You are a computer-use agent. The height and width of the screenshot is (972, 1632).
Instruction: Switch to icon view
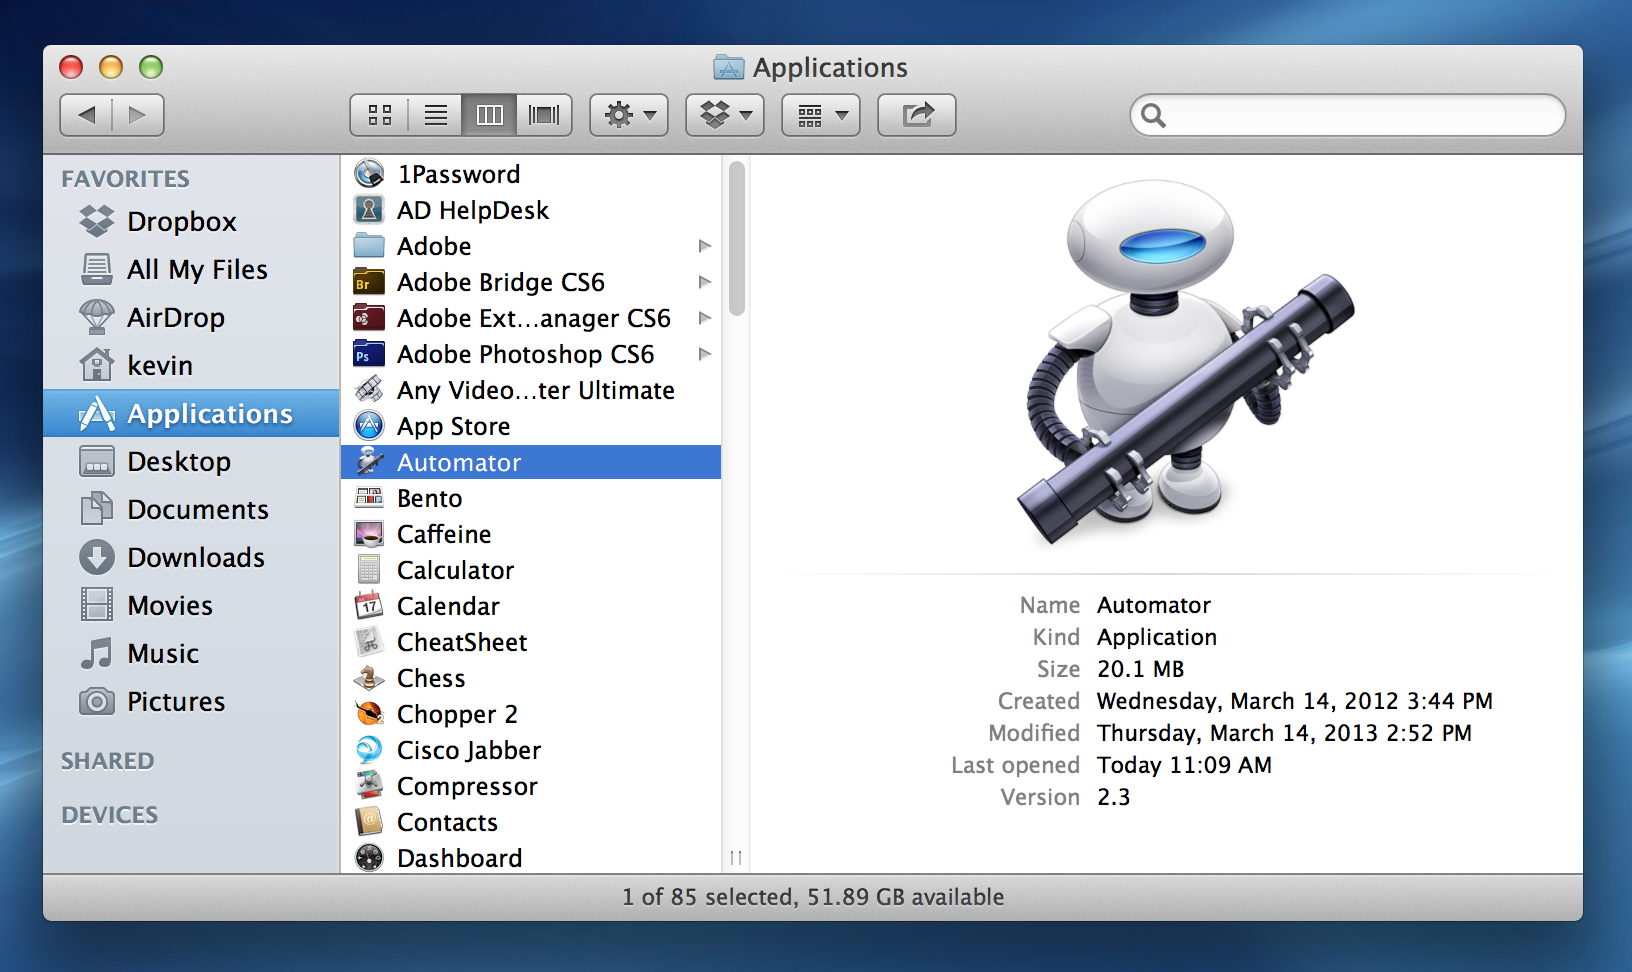(380, 115)
